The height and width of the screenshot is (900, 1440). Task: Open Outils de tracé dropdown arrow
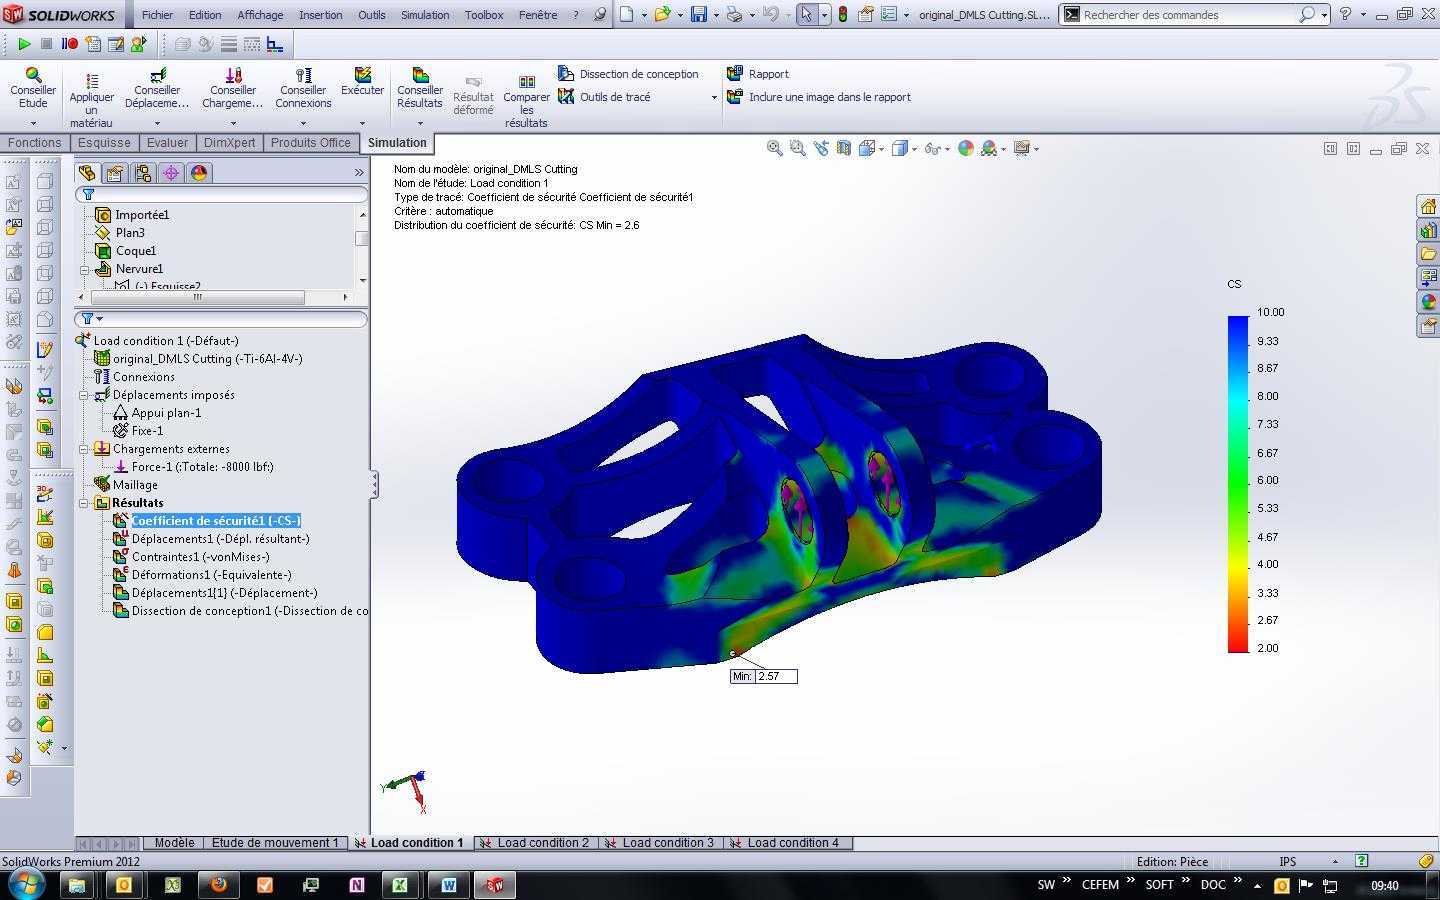point(714,98)
